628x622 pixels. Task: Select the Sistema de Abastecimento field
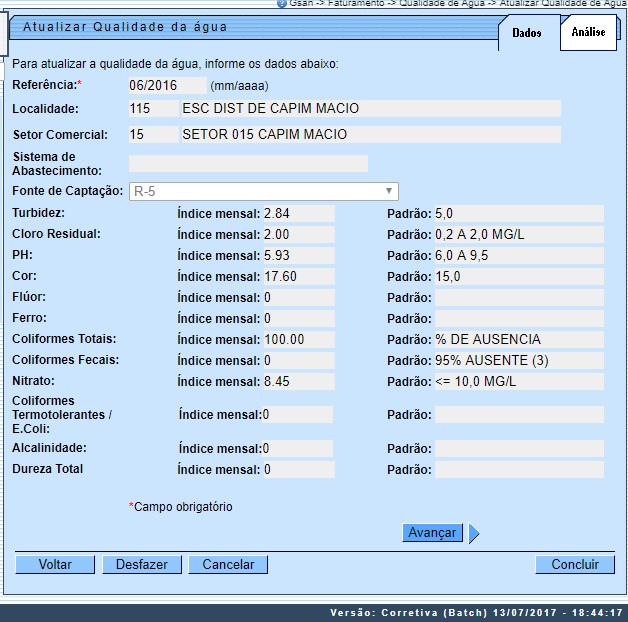(248, 164)
